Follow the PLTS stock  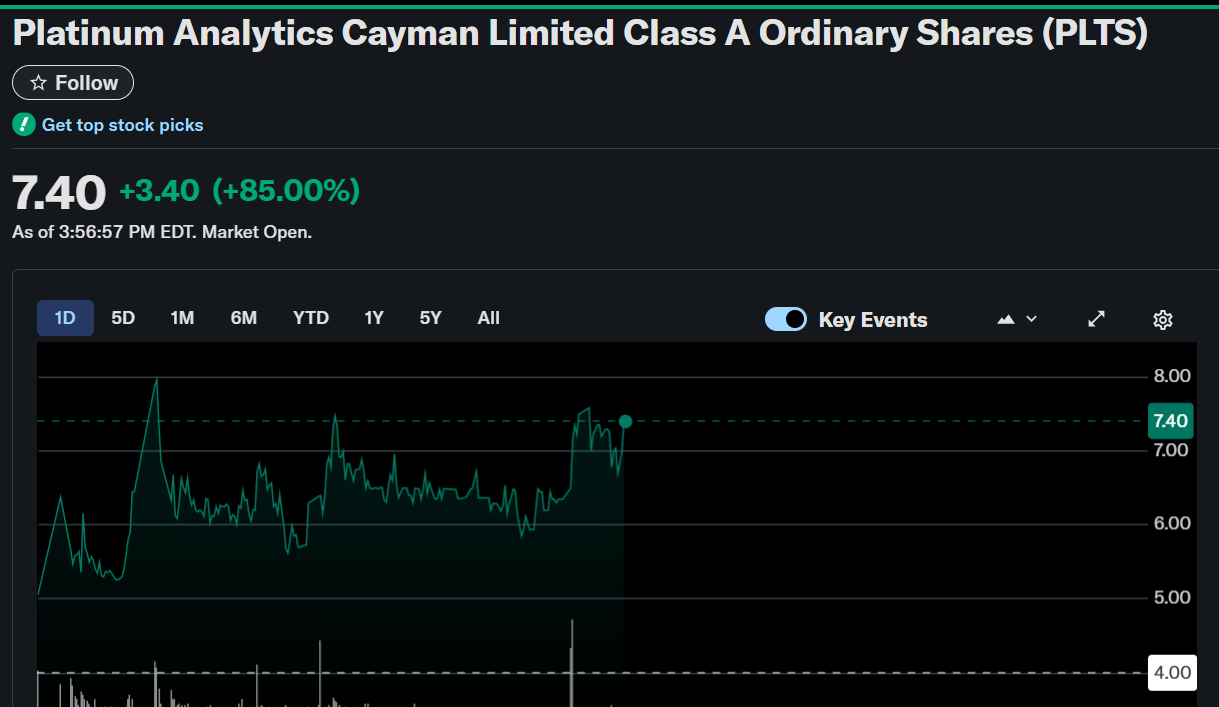pos(73,83)
